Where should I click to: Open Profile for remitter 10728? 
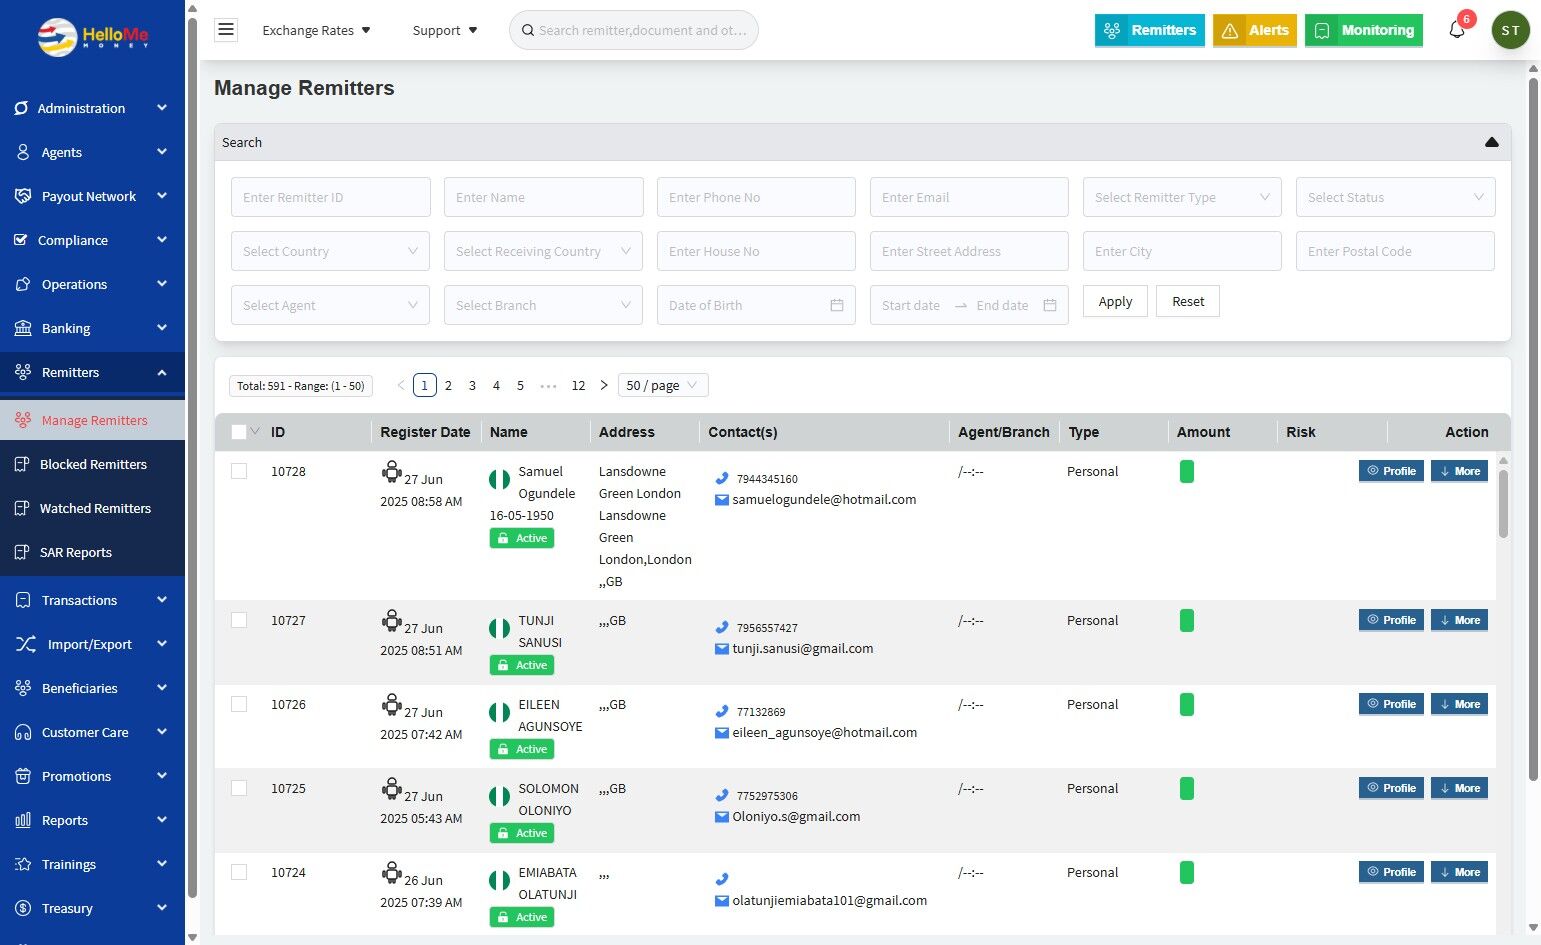[1391, 471]
